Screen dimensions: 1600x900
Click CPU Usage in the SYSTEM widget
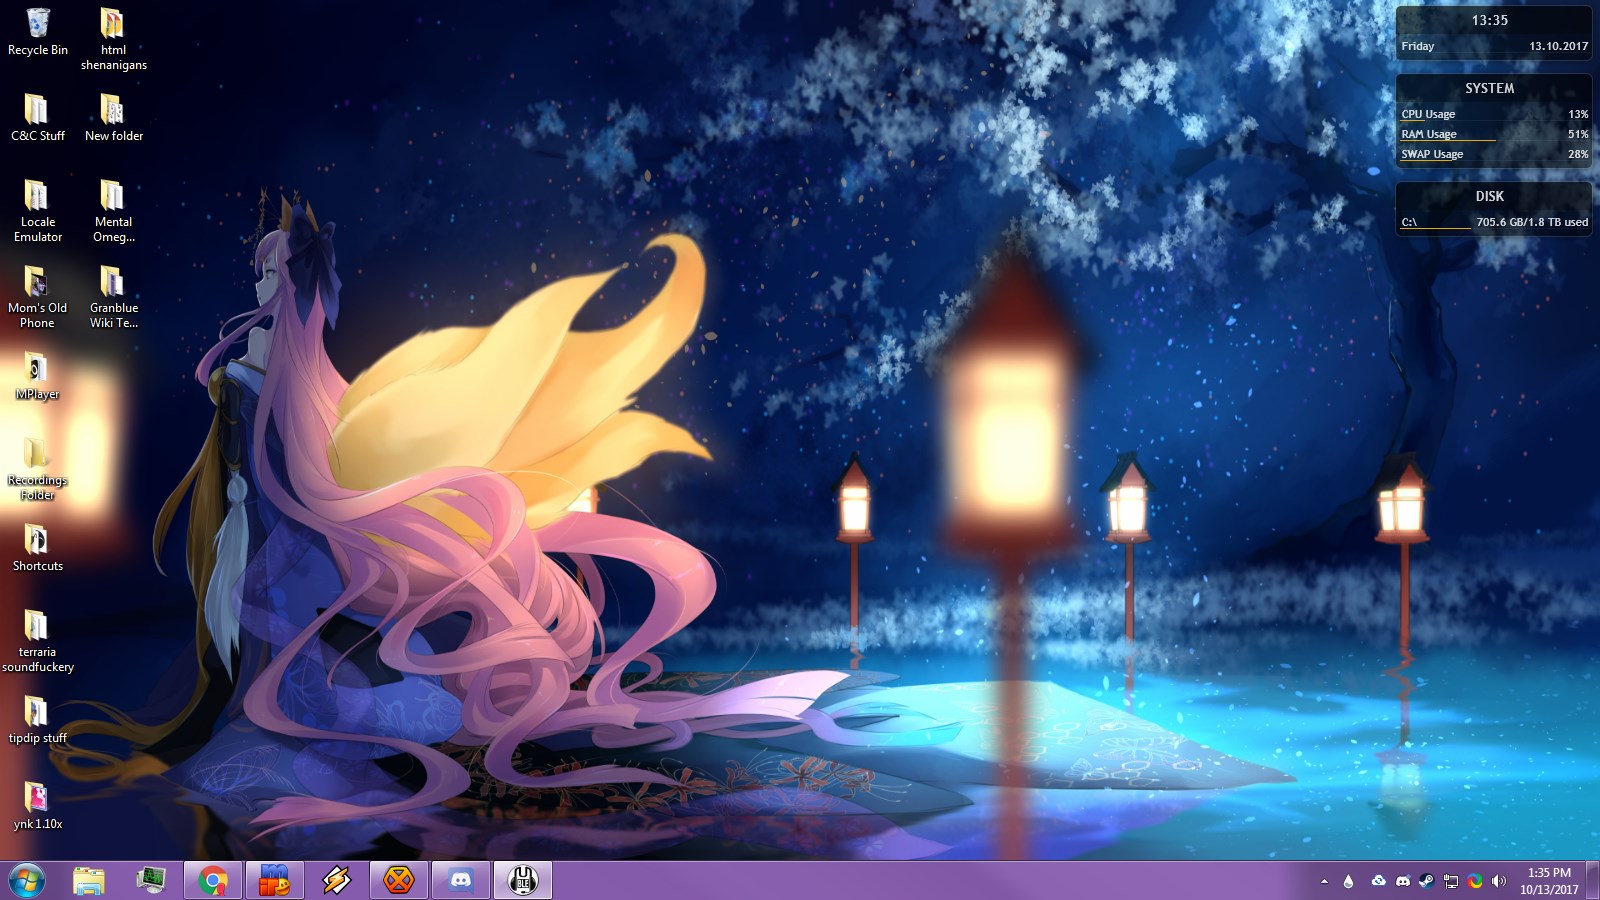pyautogui.click(x=1428, y=114)
